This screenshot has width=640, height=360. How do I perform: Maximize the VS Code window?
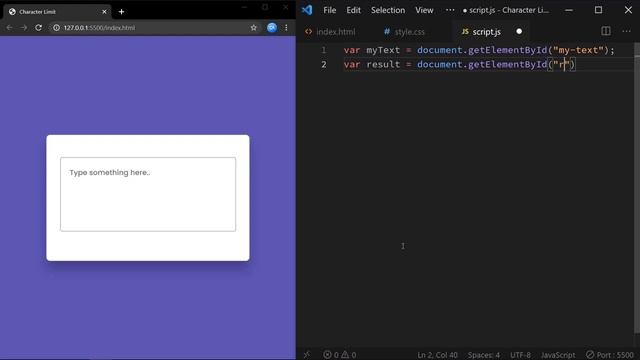tap(598, 10)
